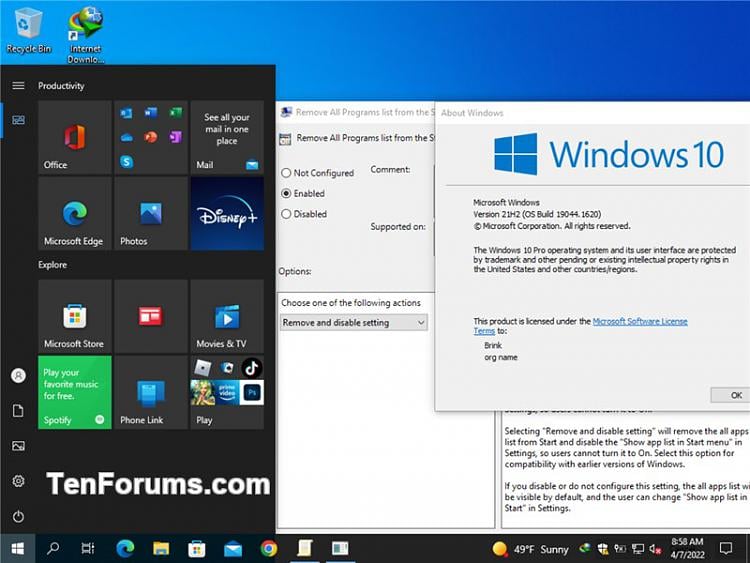Open the Office tile in Start menu

[x=75, y=137]
